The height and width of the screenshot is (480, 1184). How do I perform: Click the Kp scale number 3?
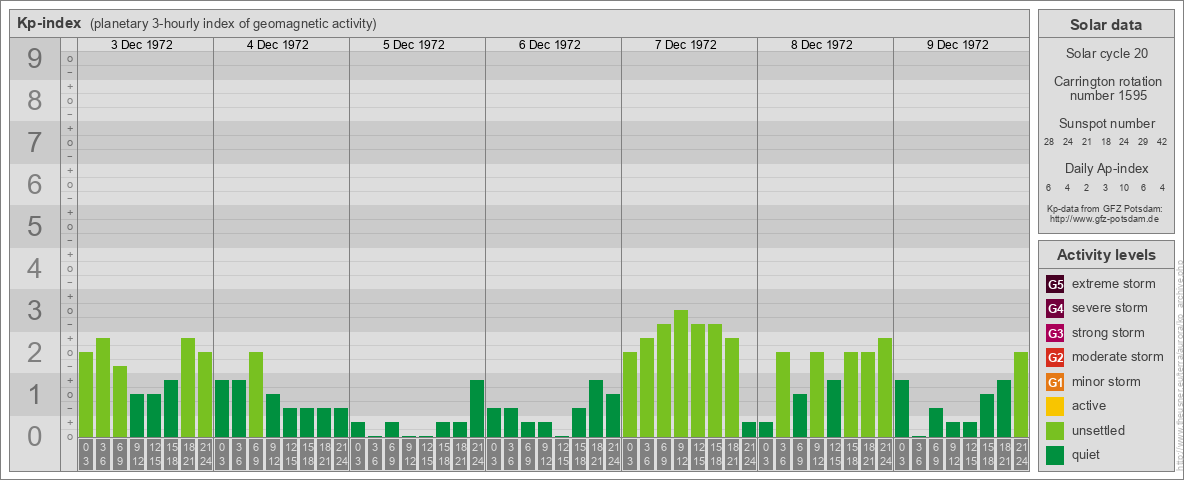point(35,310)
